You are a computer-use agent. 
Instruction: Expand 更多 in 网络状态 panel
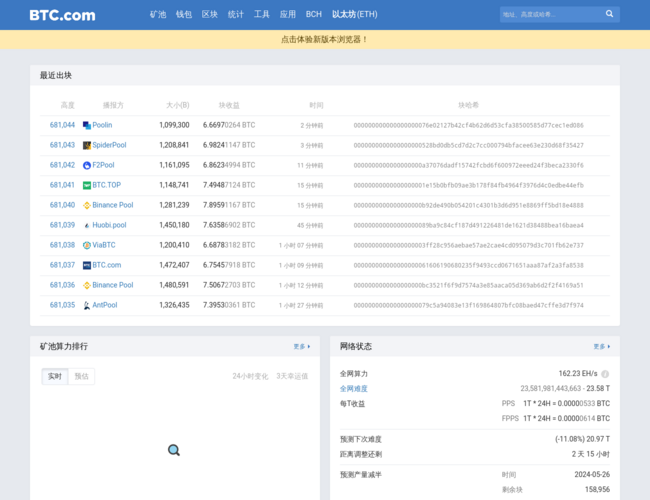pyautogui.click(x=601, y=347)
